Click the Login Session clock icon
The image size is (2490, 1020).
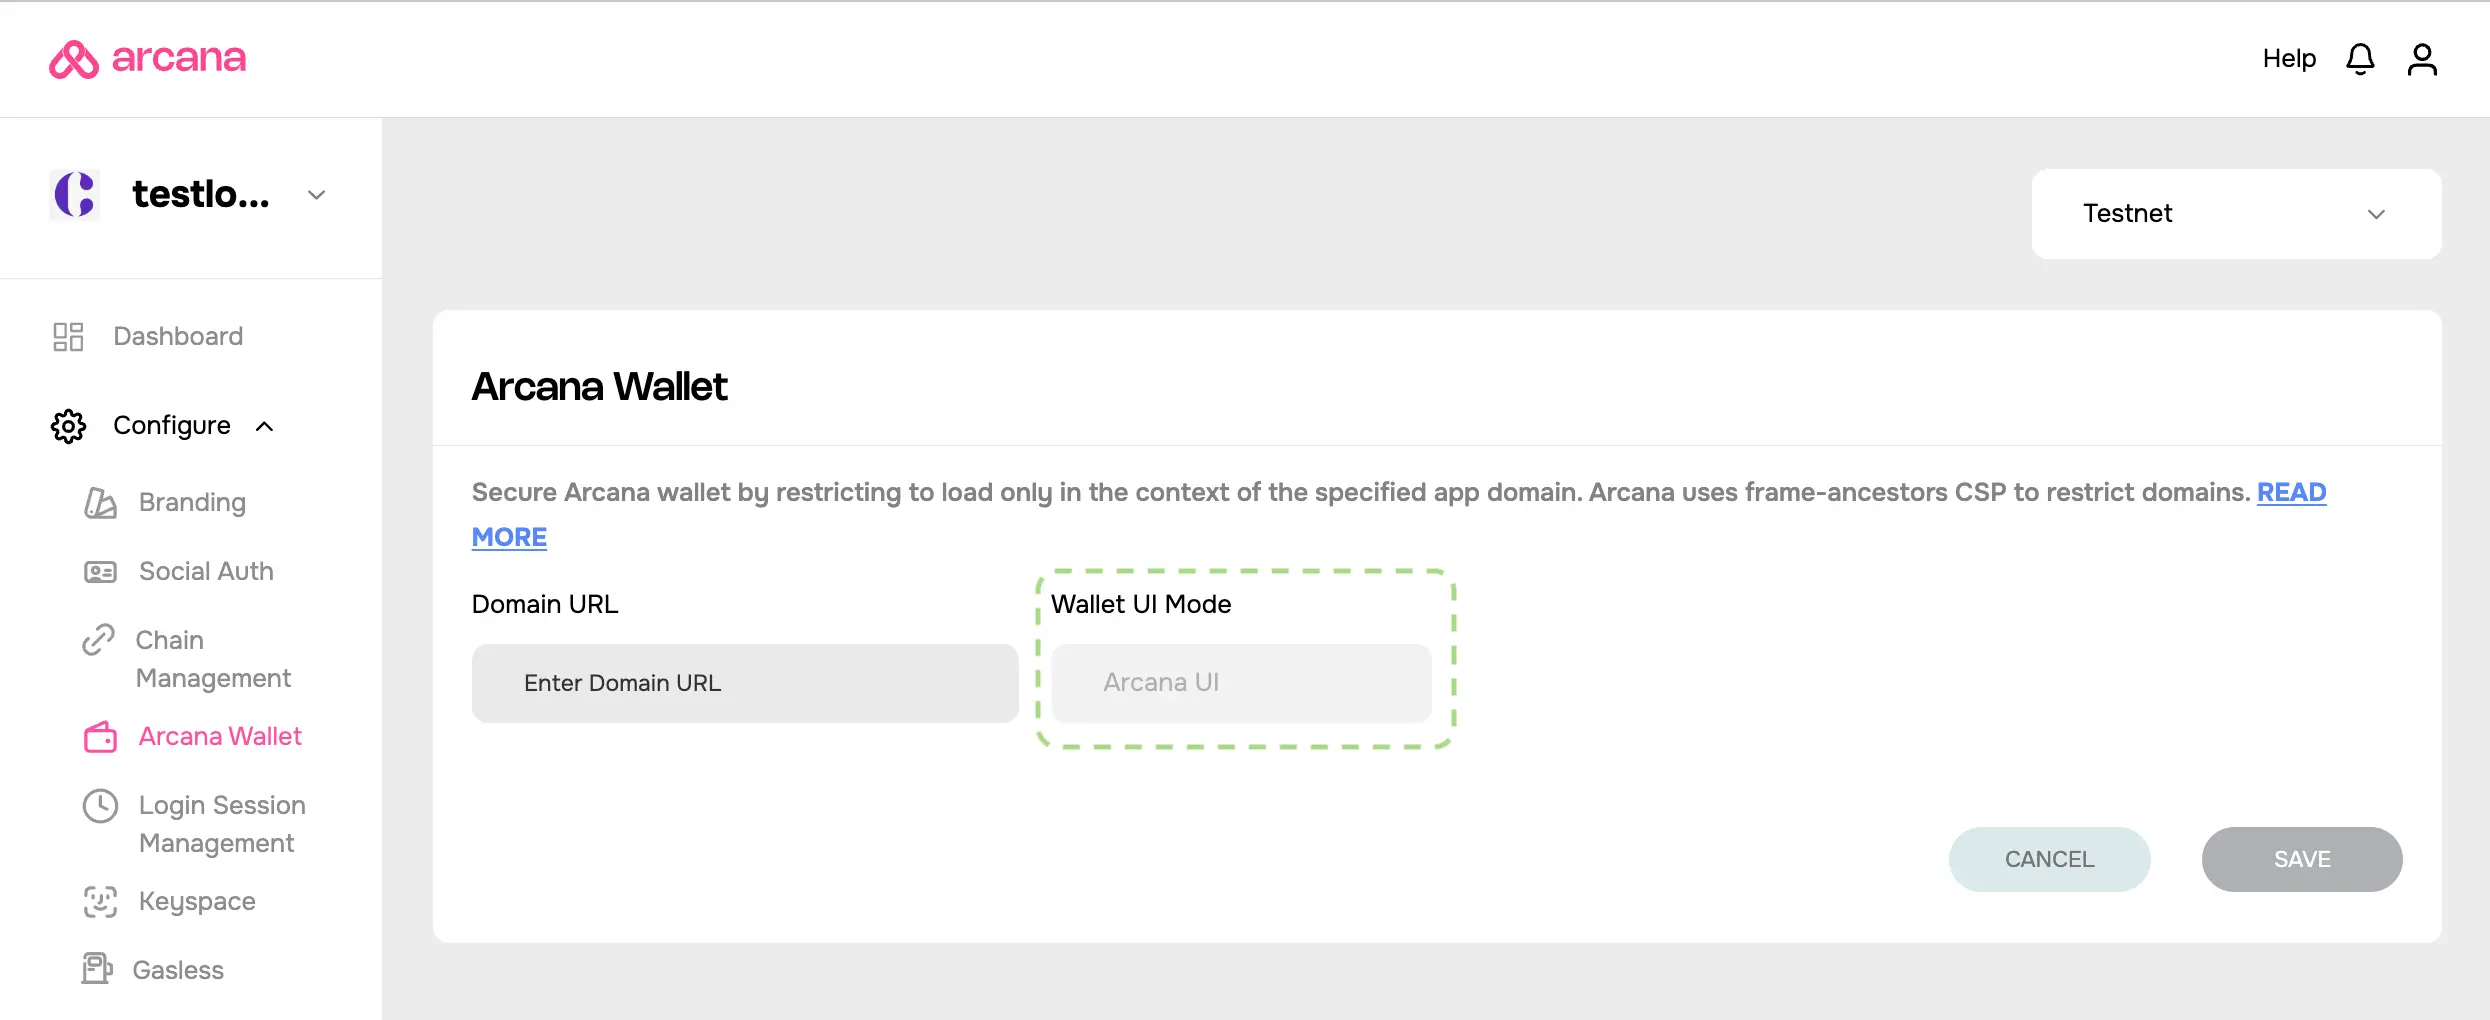[100, 806]
